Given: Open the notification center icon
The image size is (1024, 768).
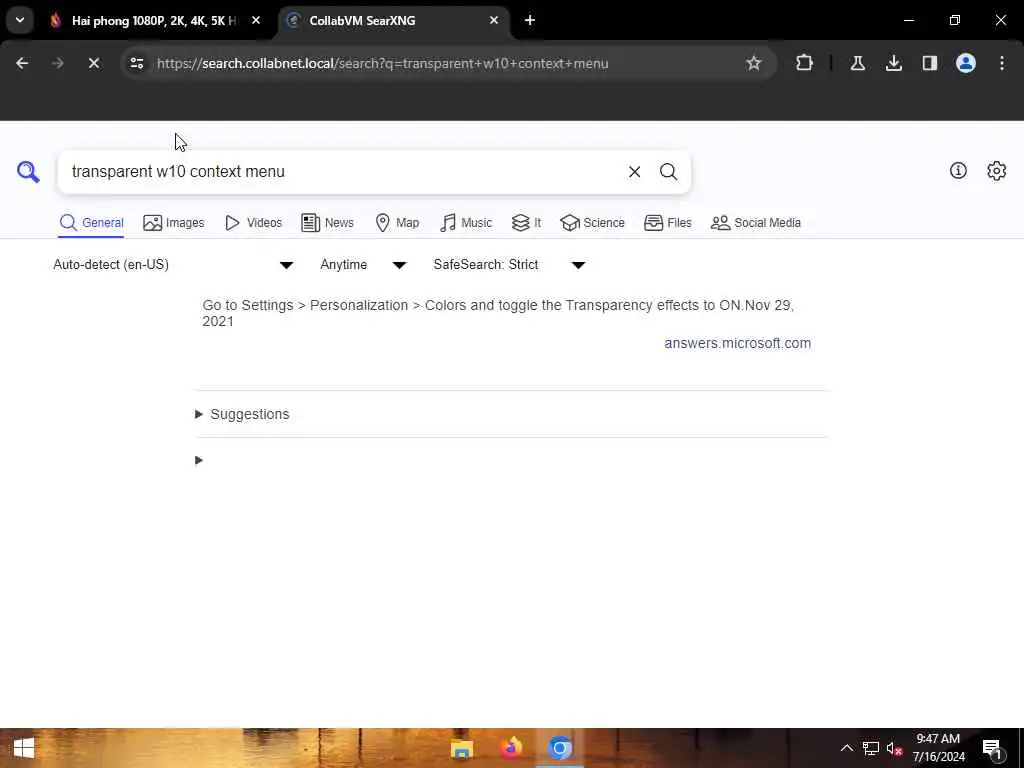Looking at the screenshot, I should [x=993, y=749].
